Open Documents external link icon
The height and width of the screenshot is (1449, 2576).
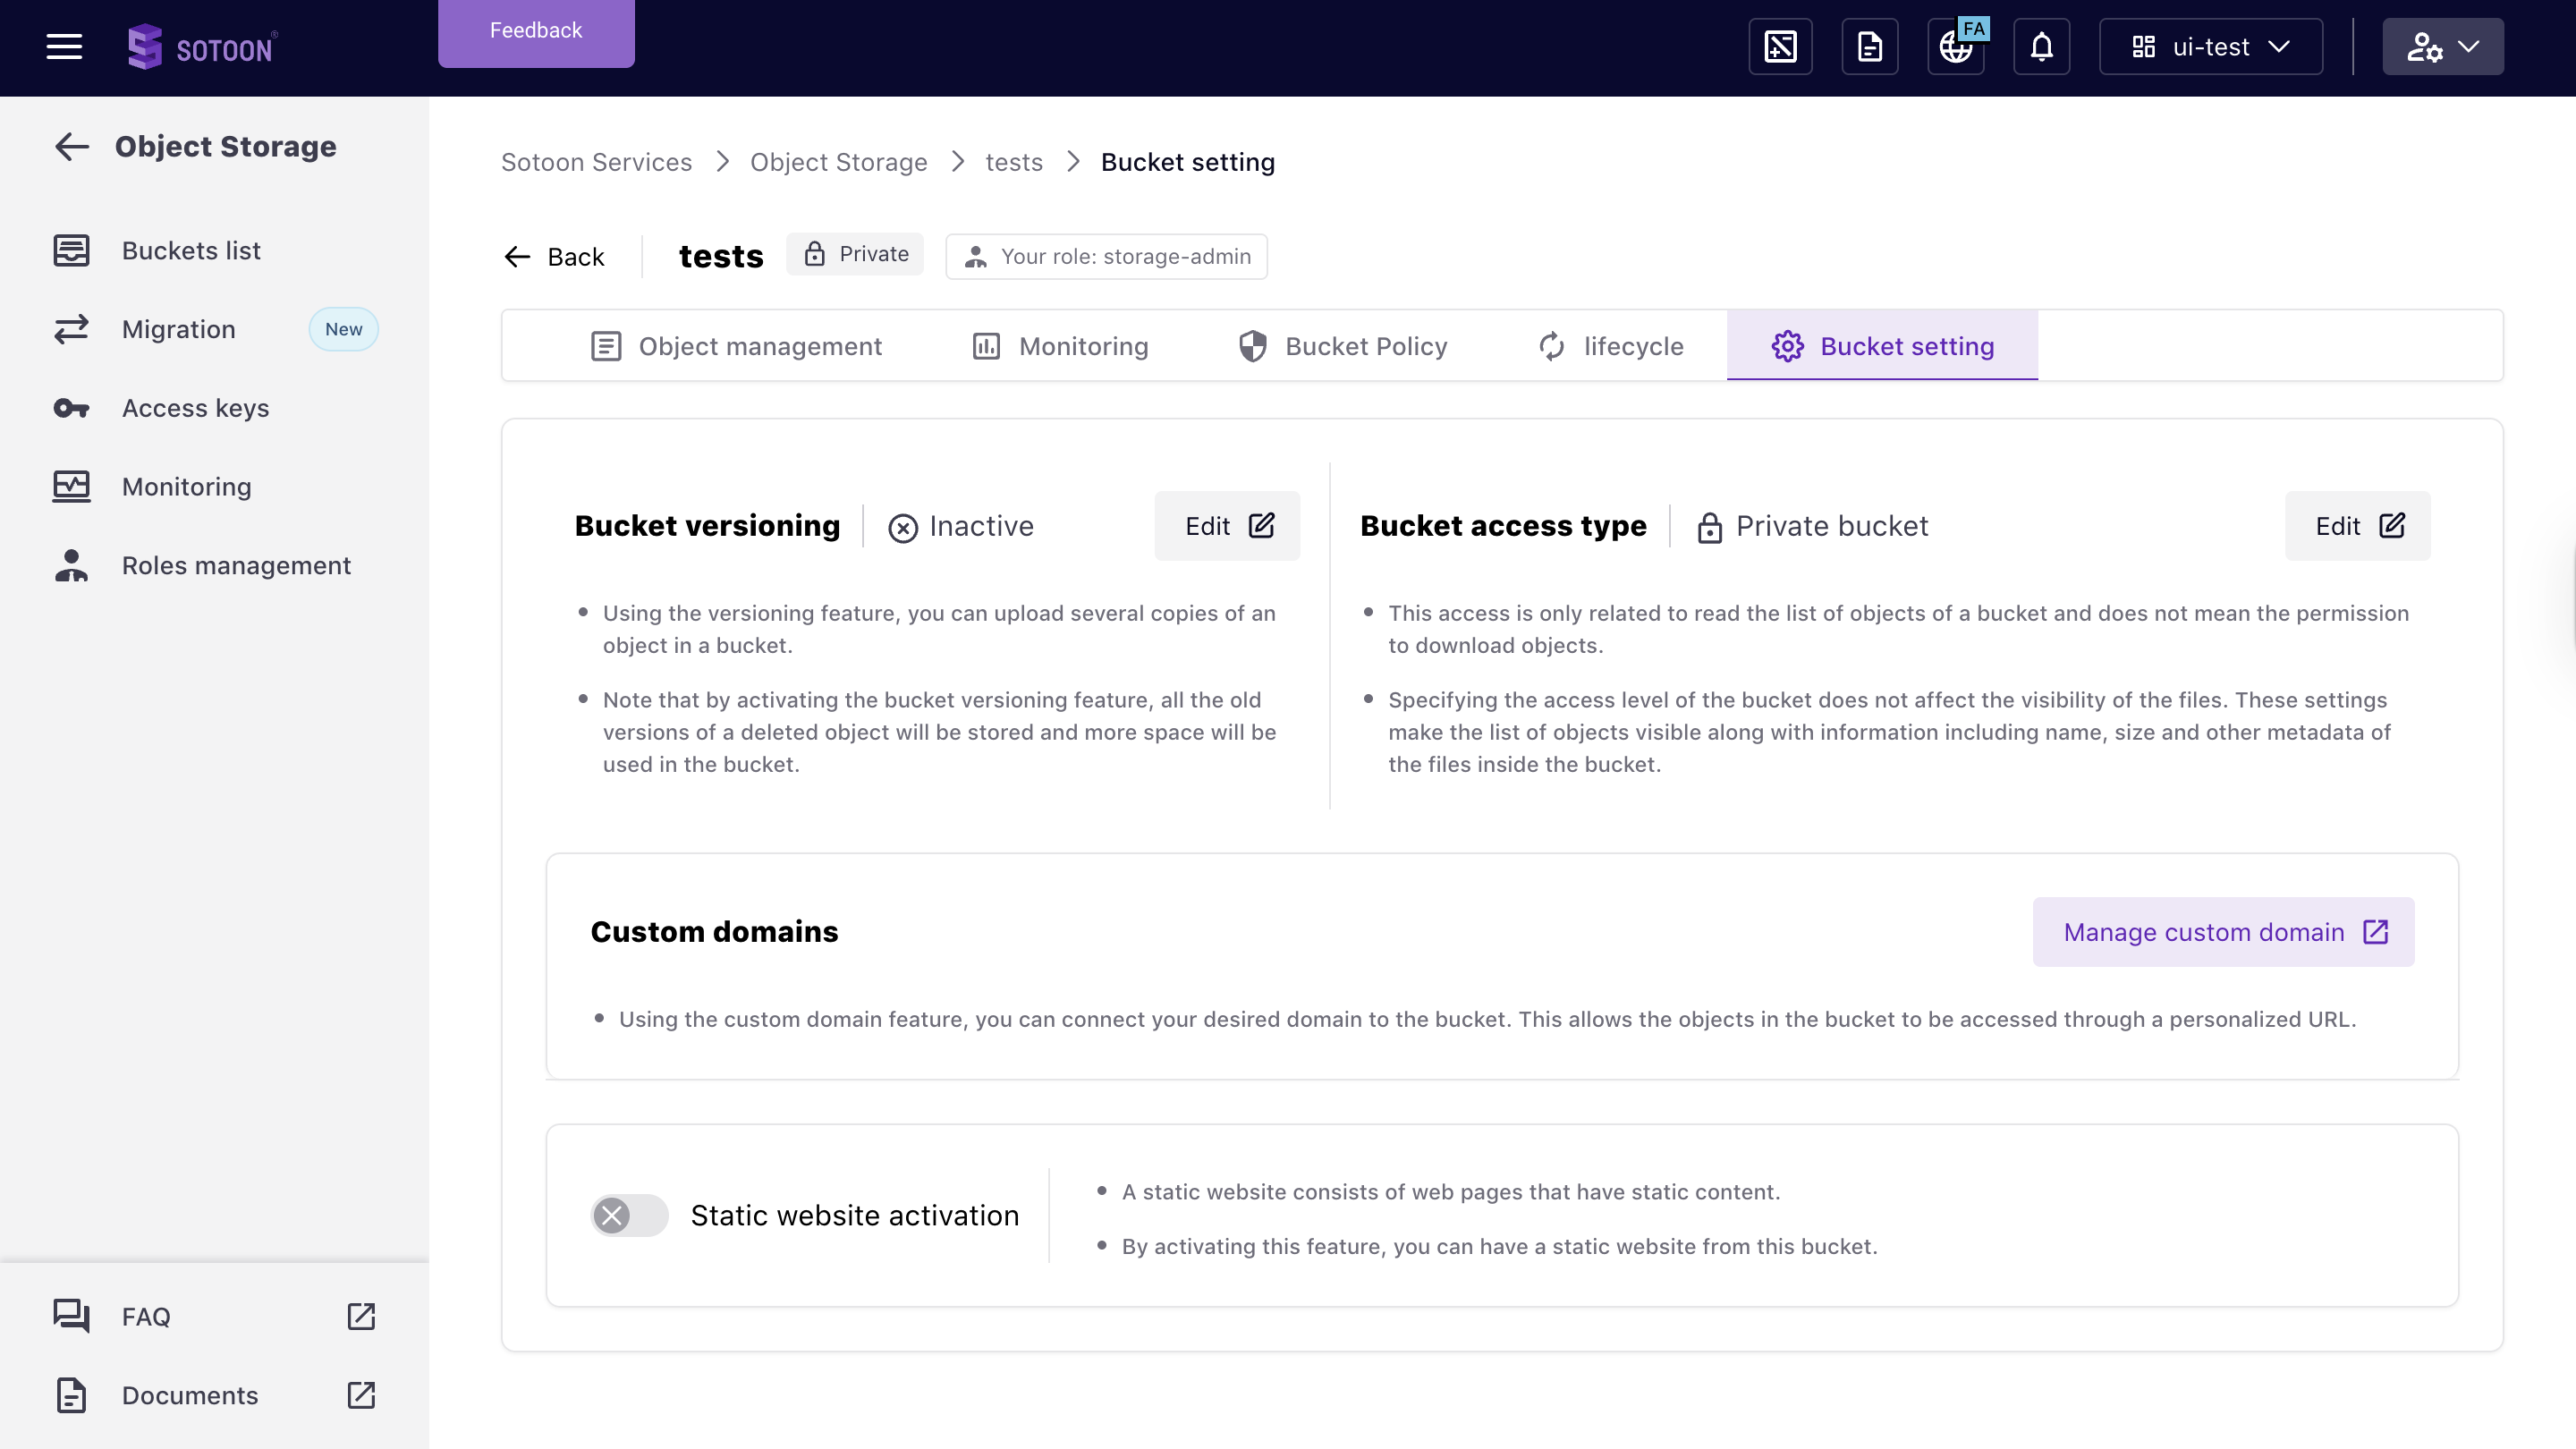point(361,1395)
